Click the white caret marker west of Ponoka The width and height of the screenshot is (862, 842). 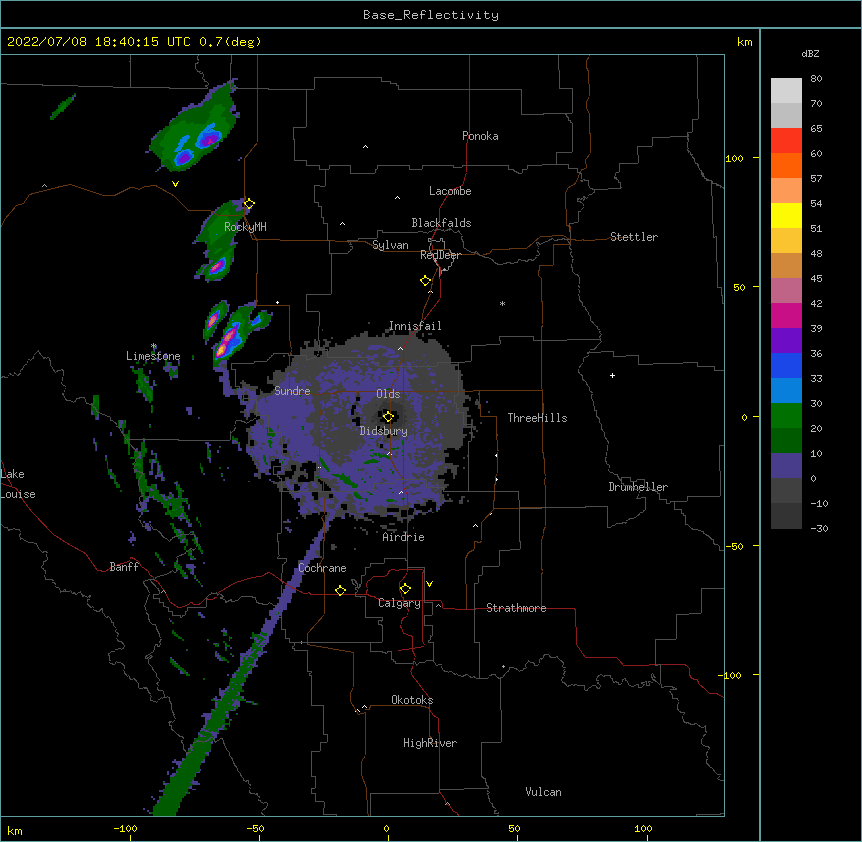(366, 147)
